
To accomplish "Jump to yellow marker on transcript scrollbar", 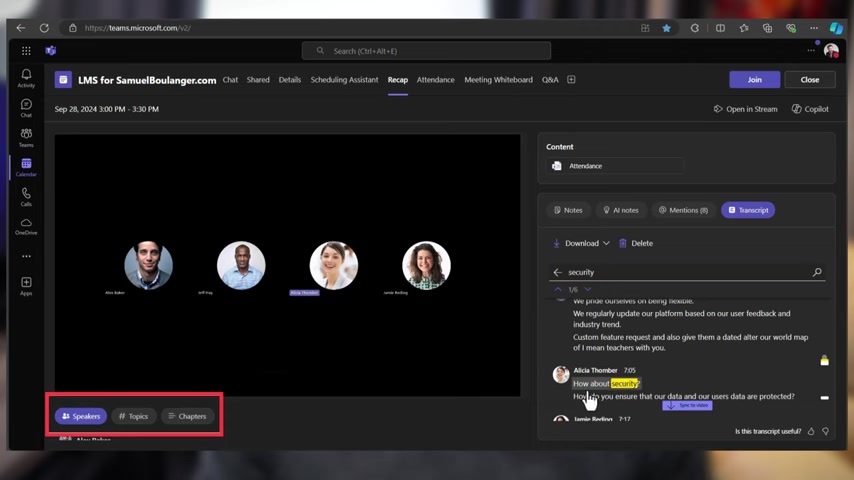I will tap(825, 361).
